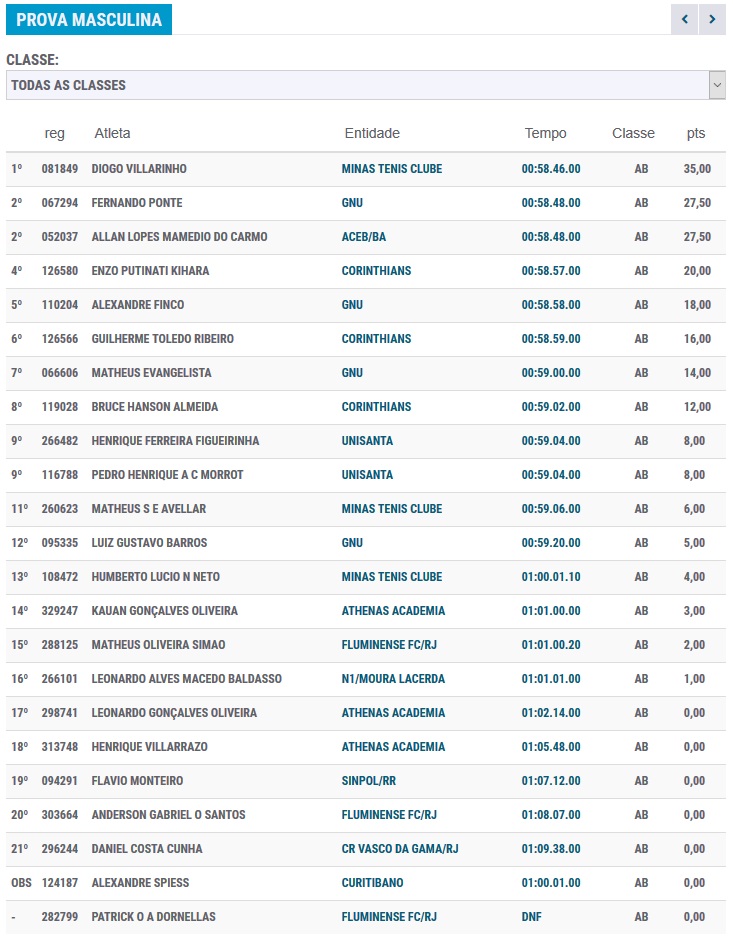Click registration number 124187

click(59, 883)
